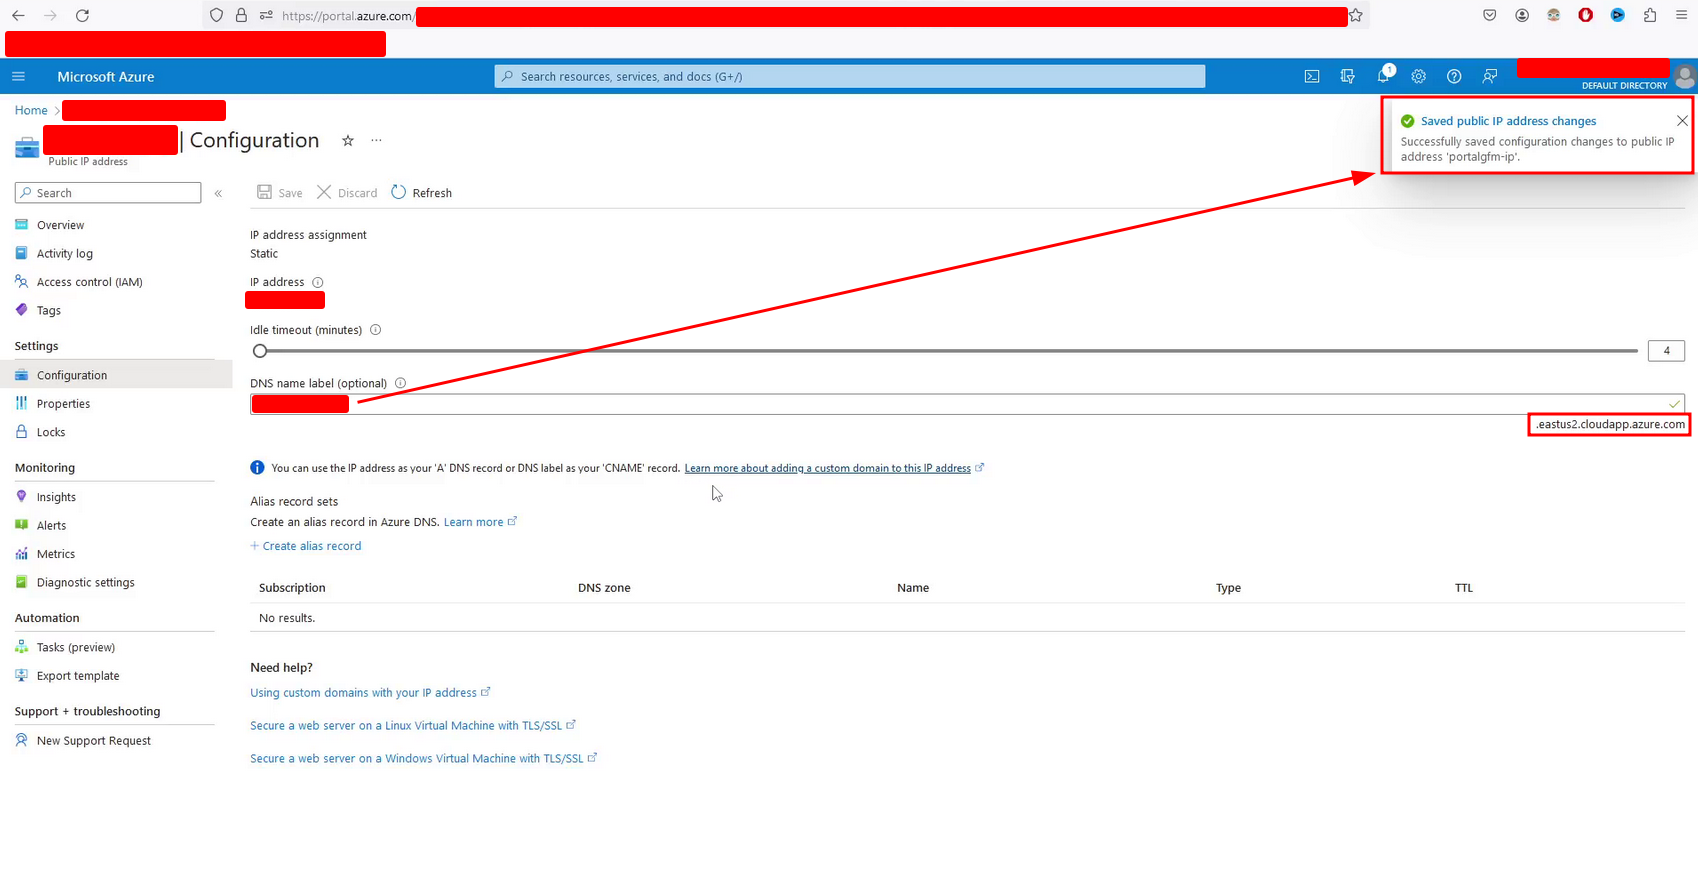Pin the resource with the star icon
This screenshot has width=1698, height=878.
tap(348, 141)
